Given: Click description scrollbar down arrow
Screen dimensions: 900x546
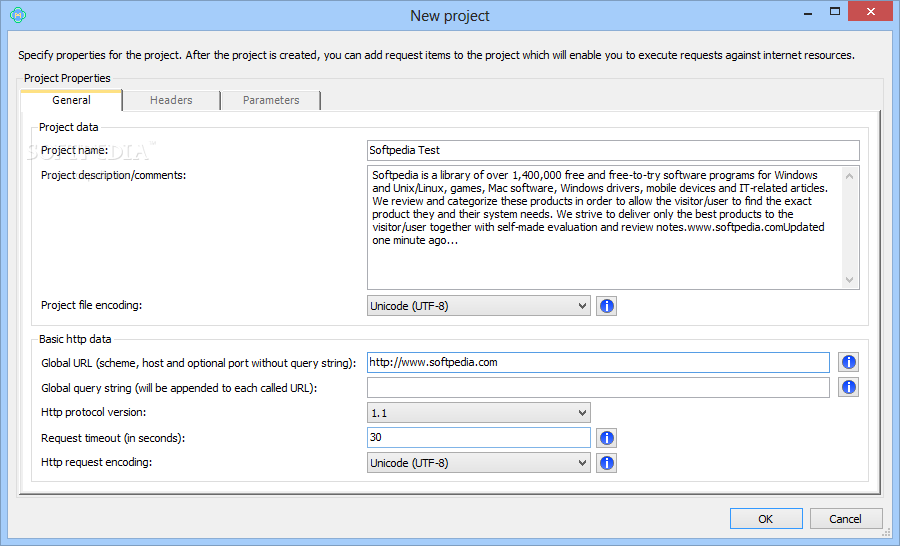Looking at the screenshot, I should point(850,280).
